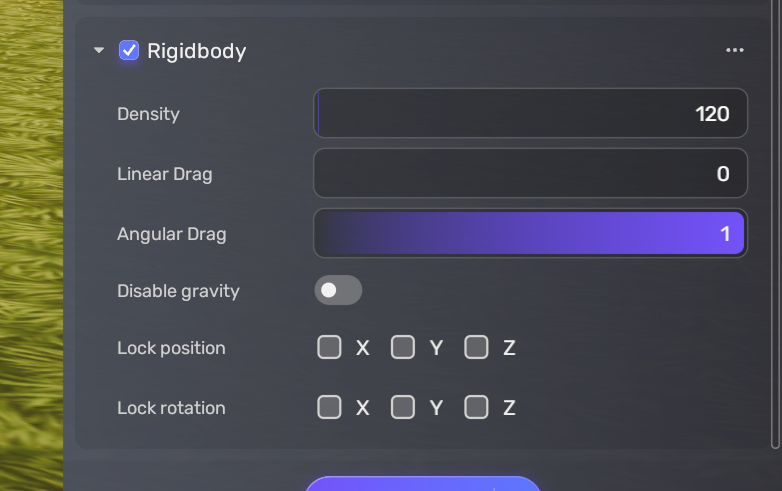This screenshot has width=782, height=491.
Task: Lock rotation on the X axis
Action: pos(329,407)
